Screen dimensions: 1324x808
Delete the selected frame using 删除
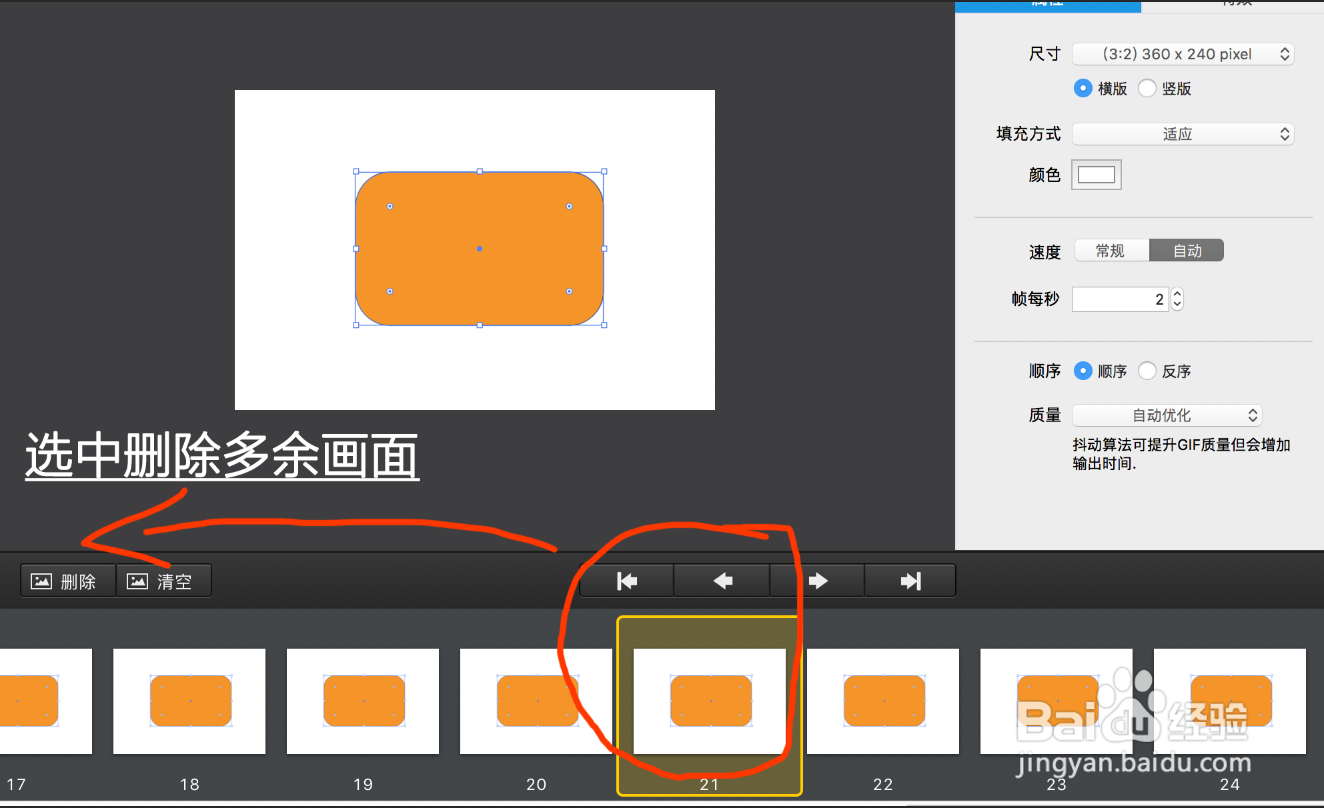(67, 580)
